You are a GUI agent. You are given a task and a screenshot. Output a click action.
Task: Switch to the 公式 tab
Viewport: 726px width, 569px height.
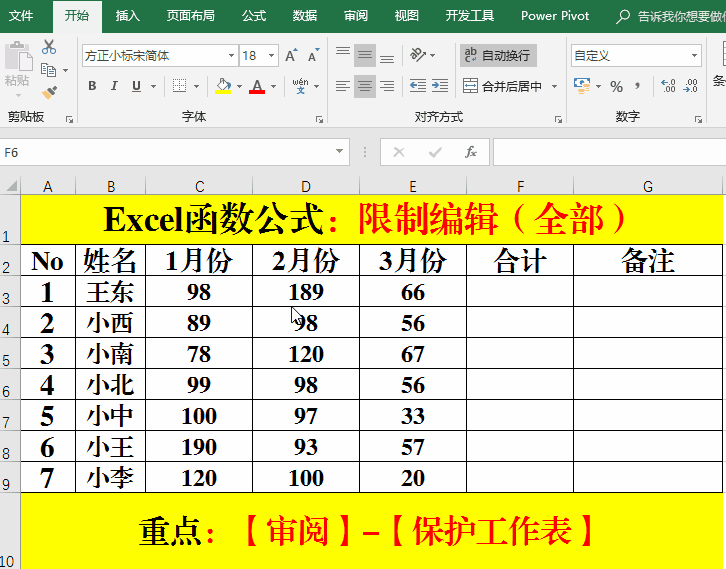coord(254,16)
